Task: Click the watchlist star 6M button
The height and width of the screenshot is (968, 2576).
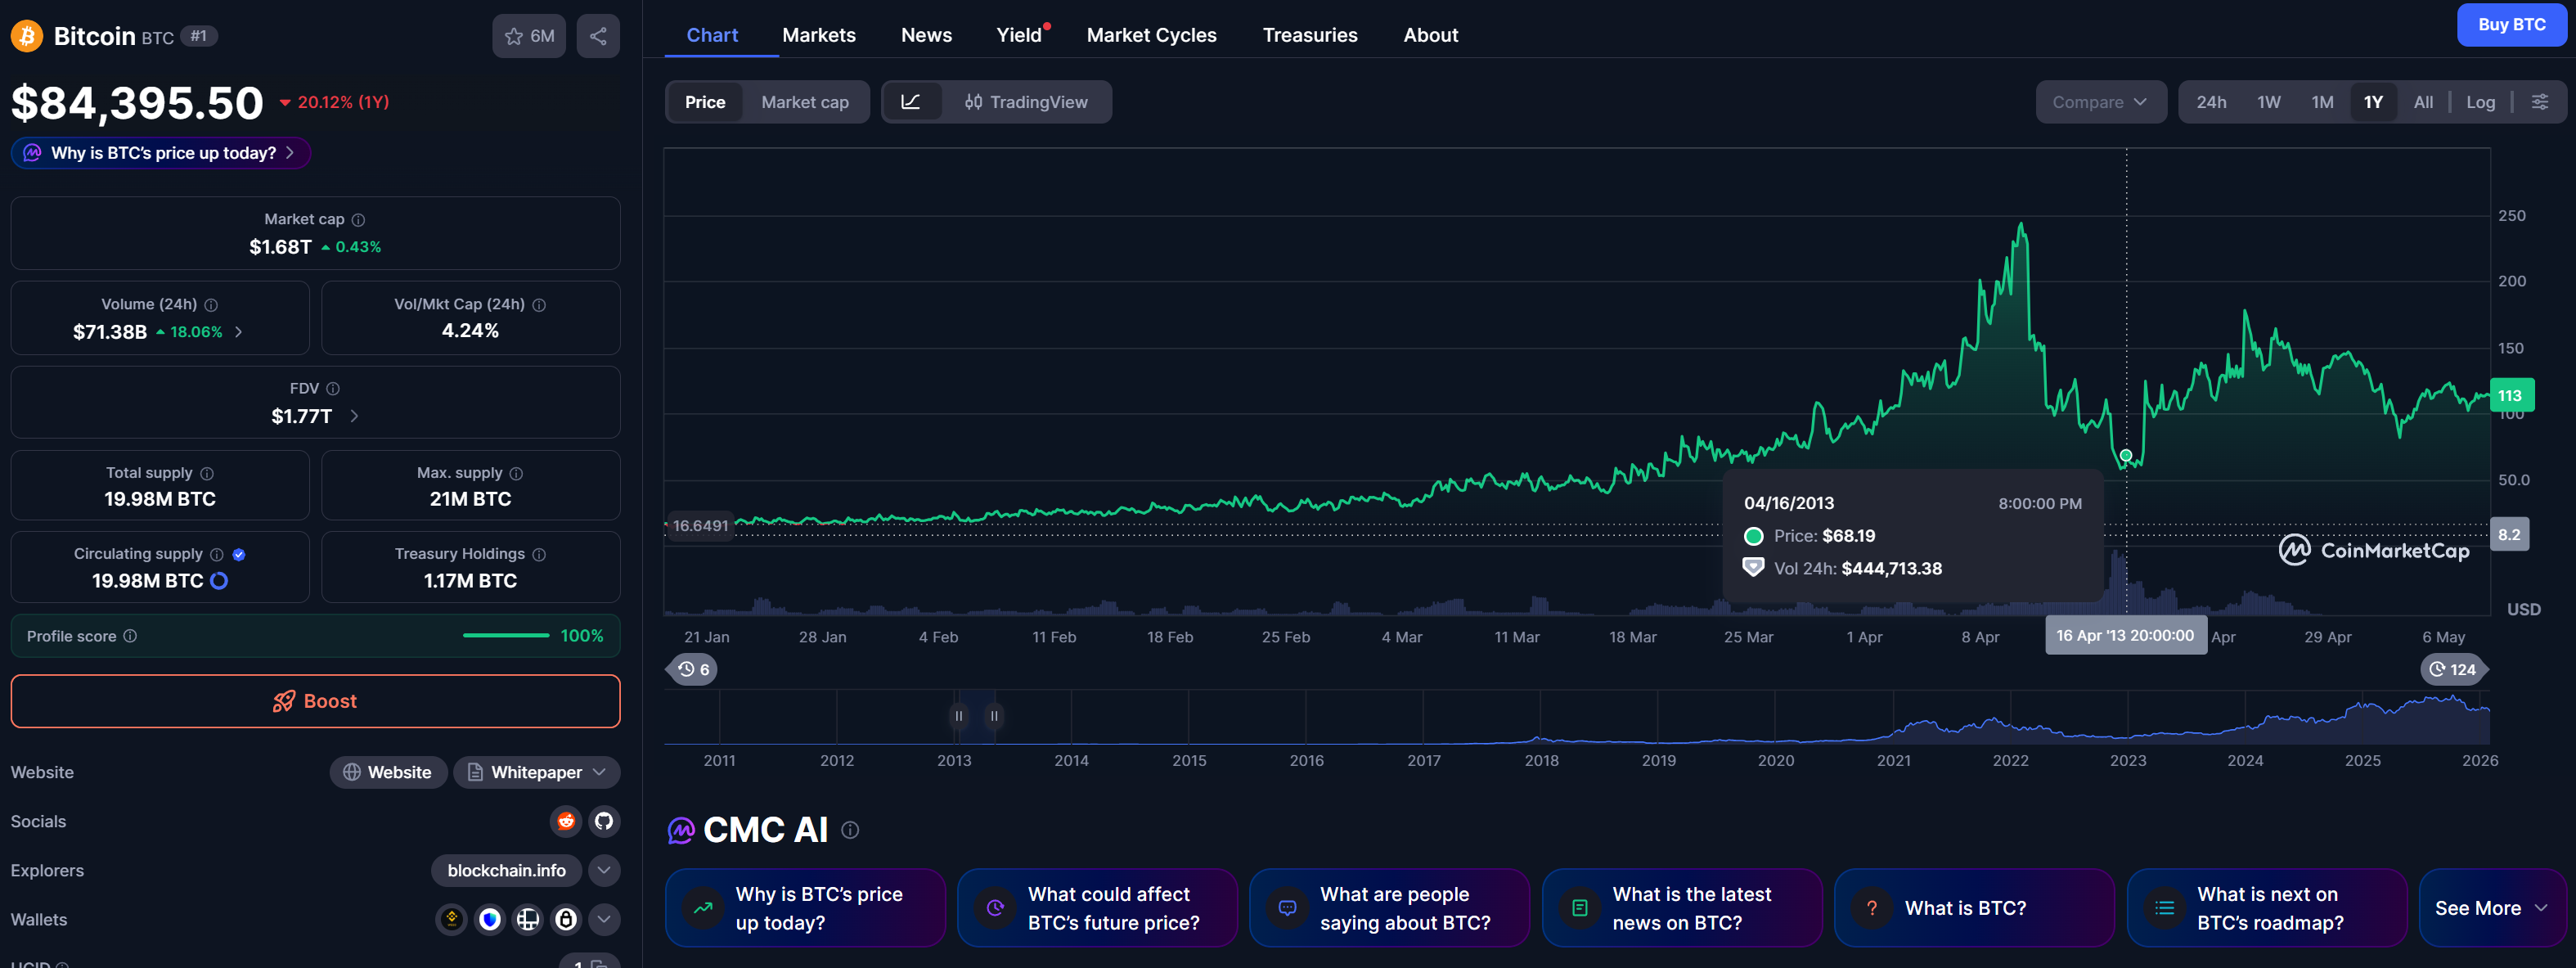Action: (529, 36)
